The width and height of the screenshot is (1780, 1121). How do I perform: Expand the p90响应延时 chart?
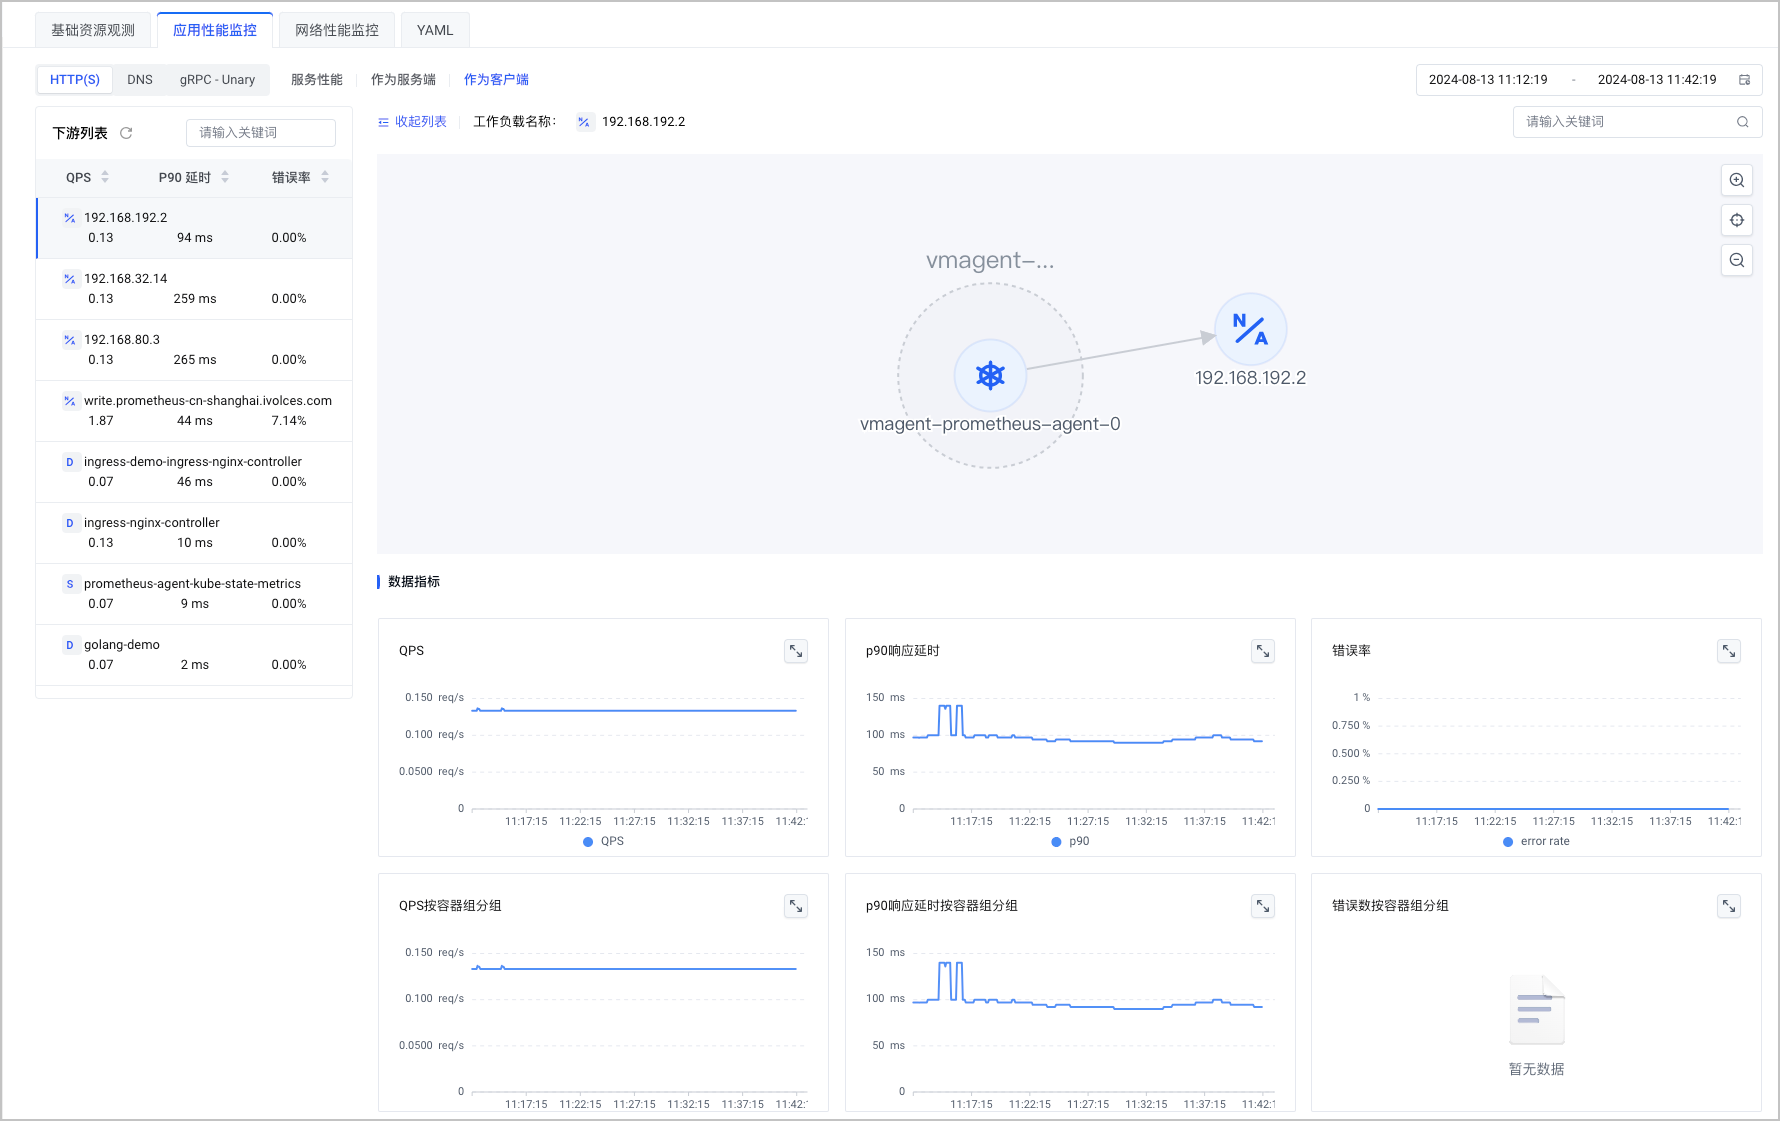1263,651
